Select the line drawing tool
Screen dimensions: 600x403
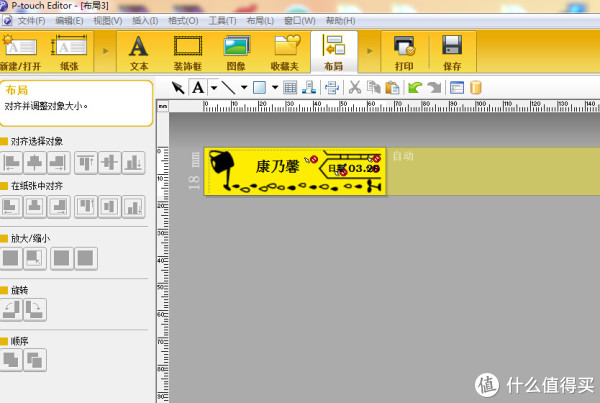pyautogui.click(x=228, y=88)
